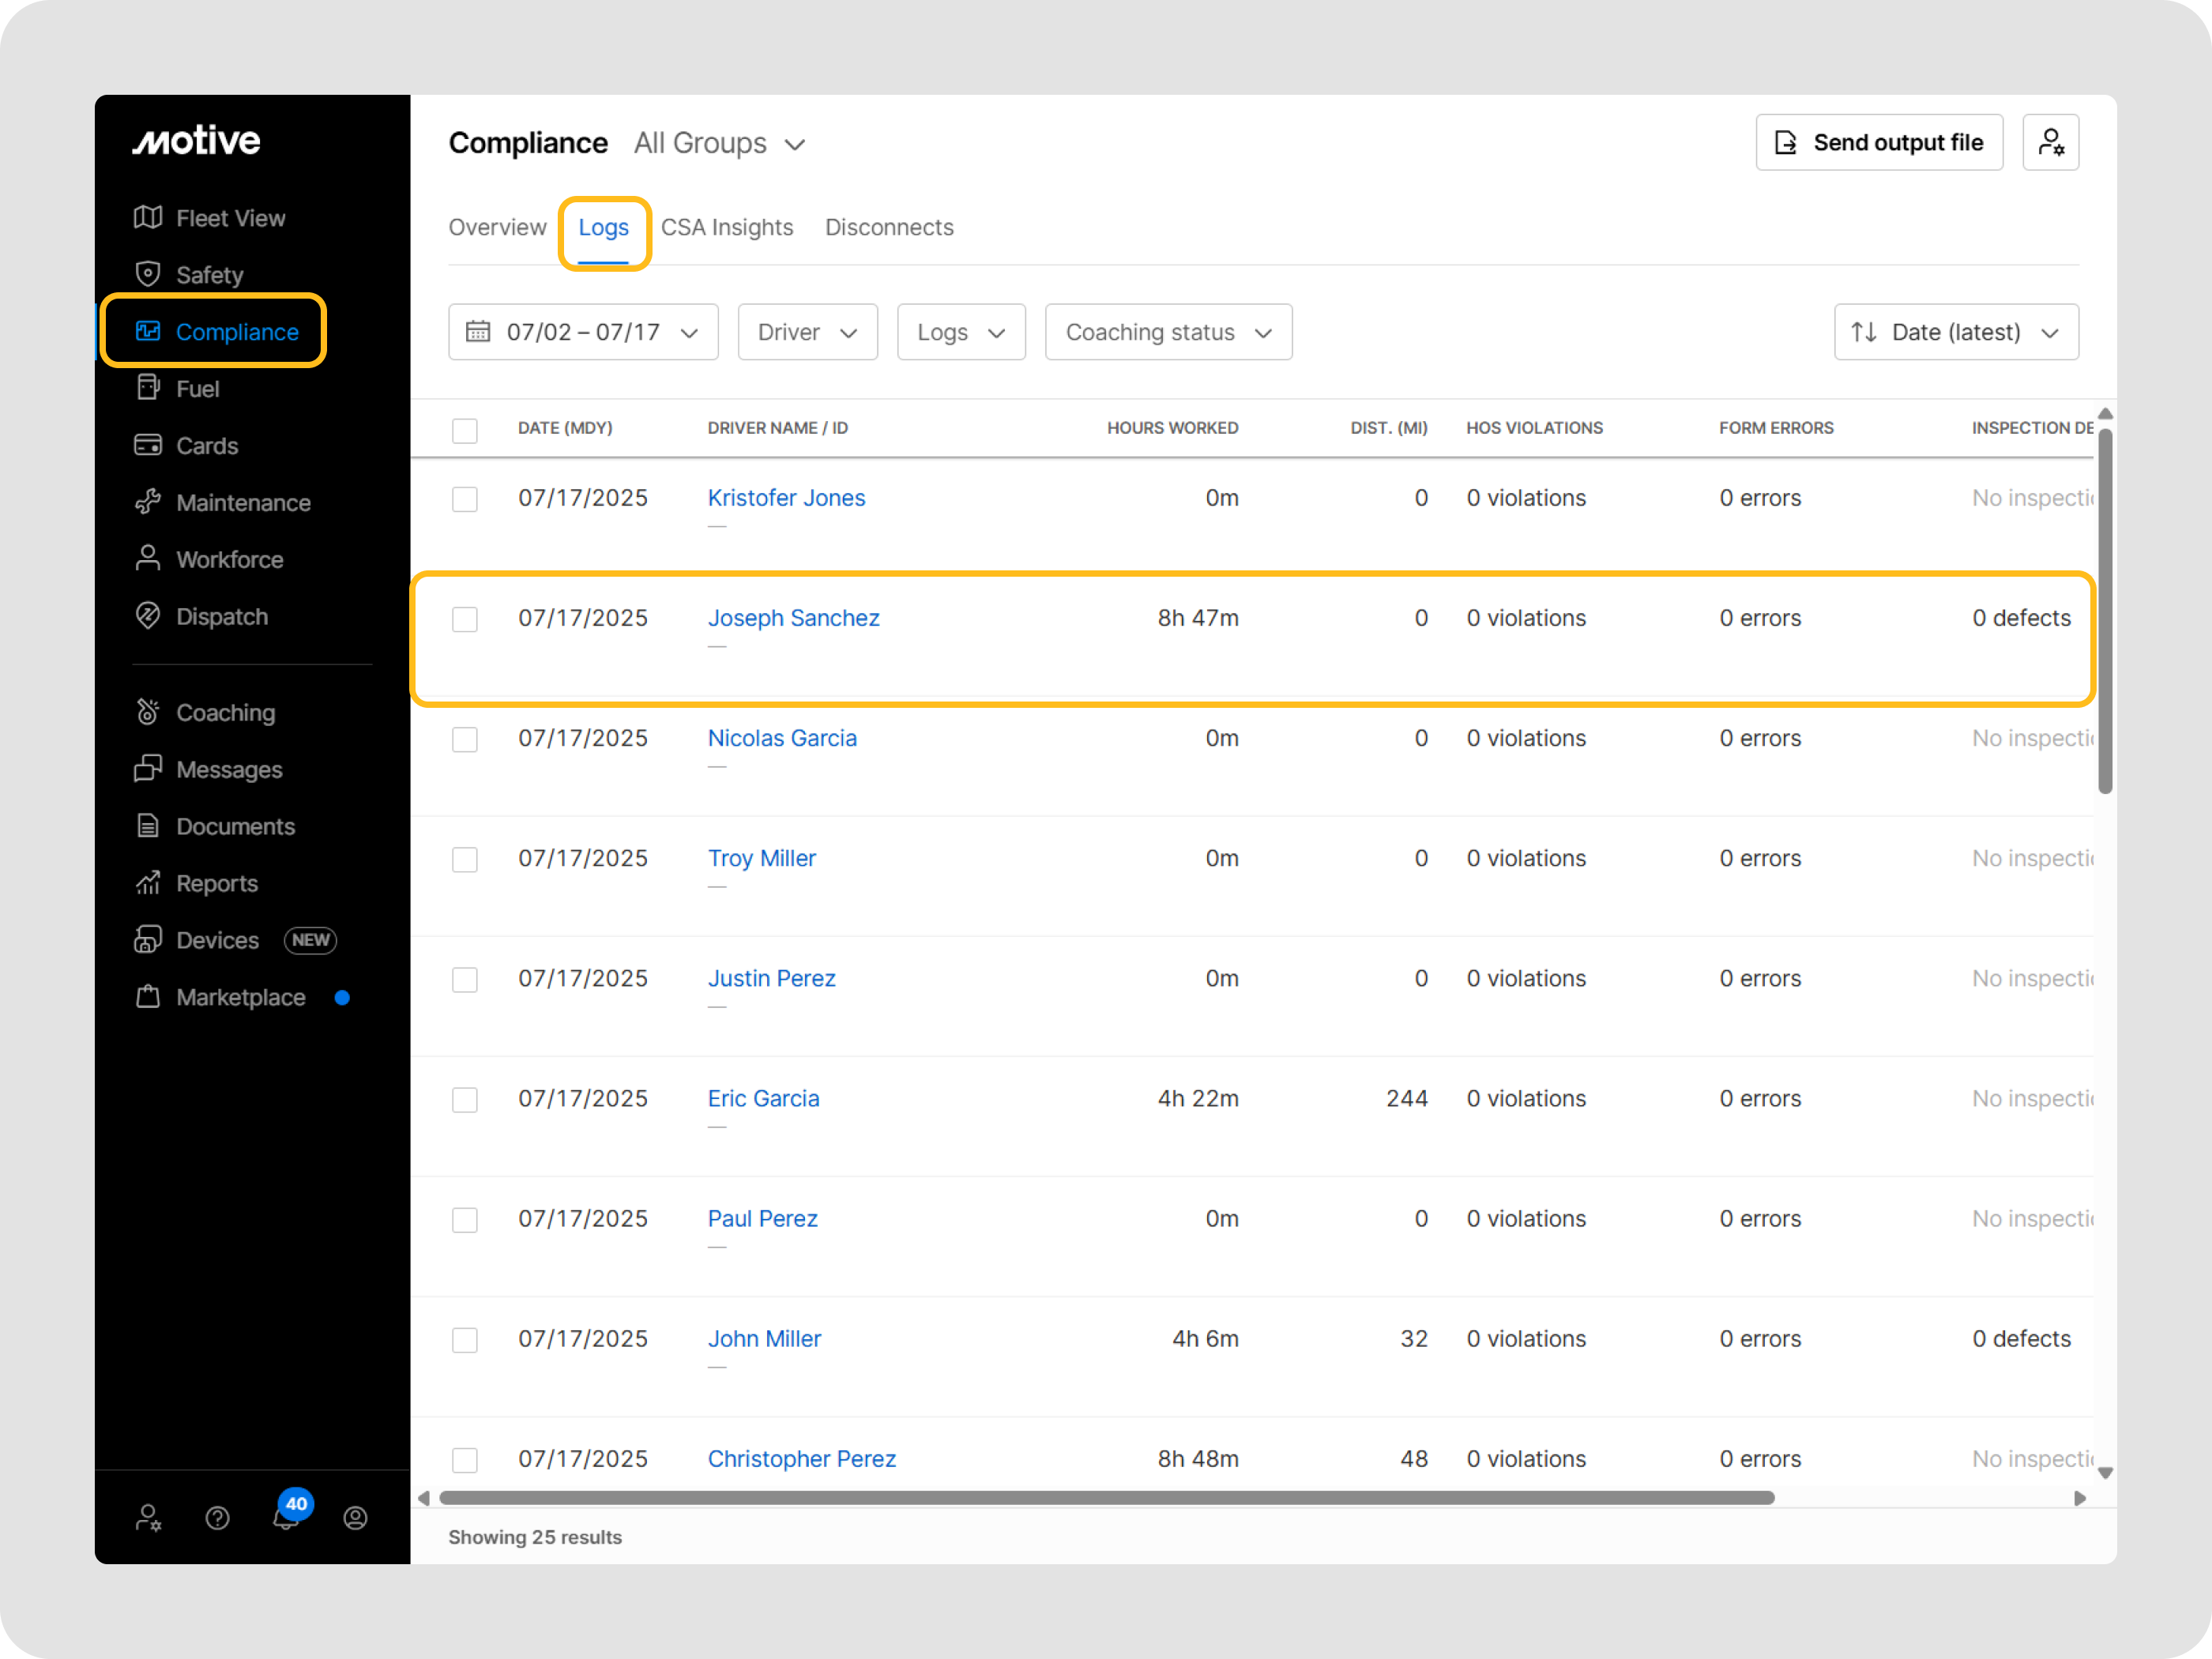
Task: Expand the Coaching status filter
Action: pyautogui.click(x=1167, y=332)
